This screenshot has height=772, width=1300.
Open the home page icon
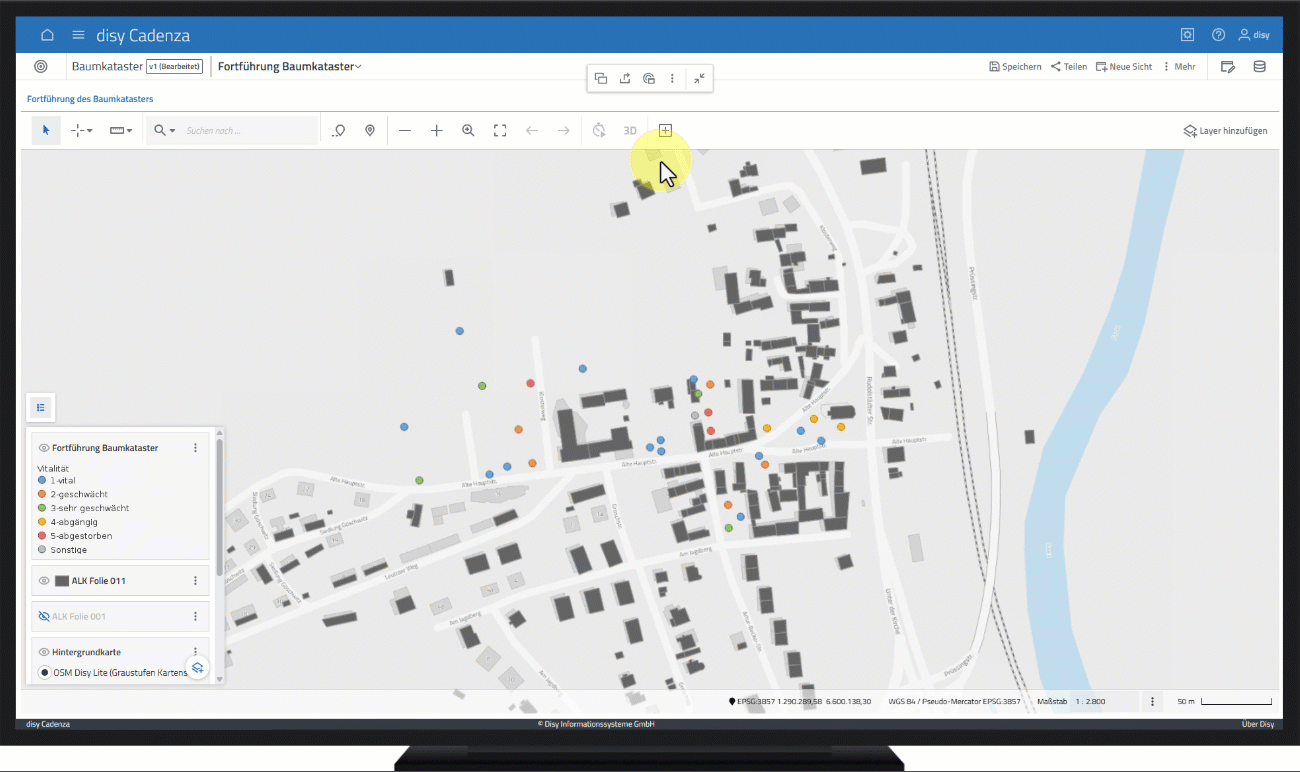pos(47,35)
